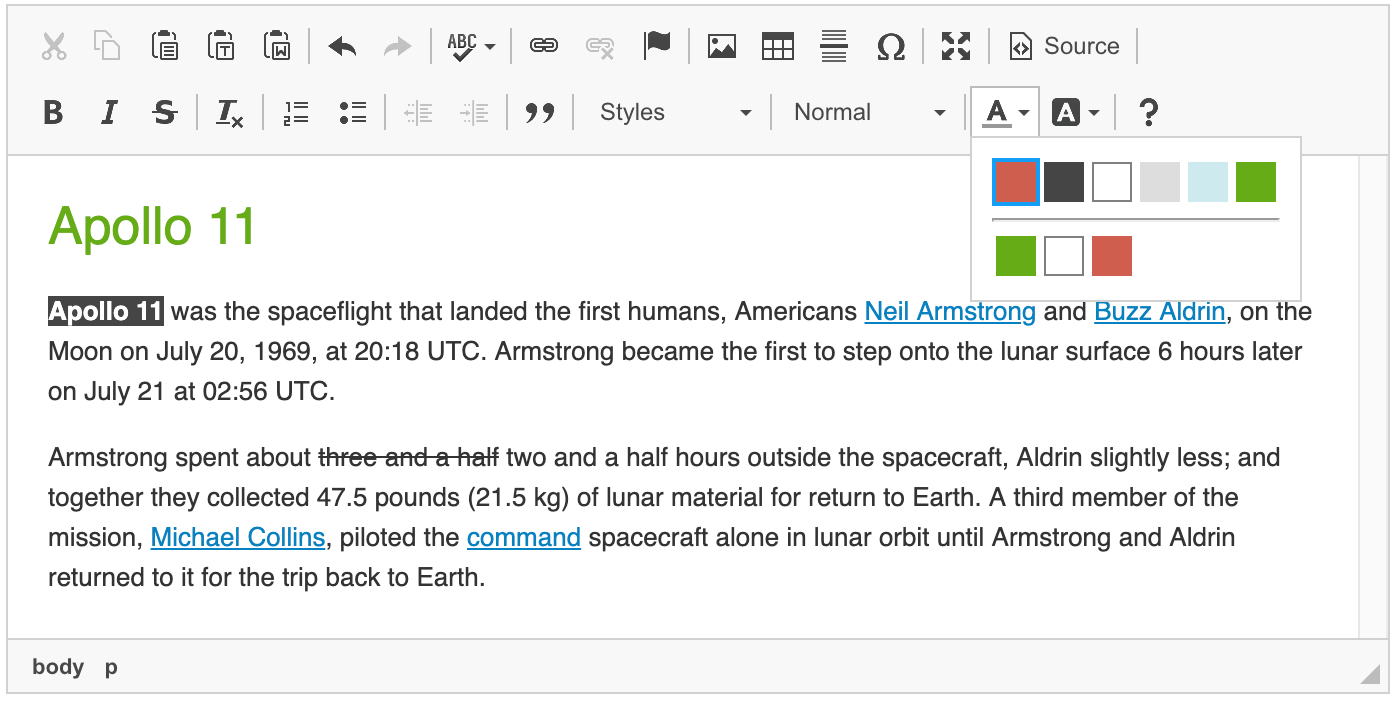Click the Paste clipboard icon

(164, 46)
